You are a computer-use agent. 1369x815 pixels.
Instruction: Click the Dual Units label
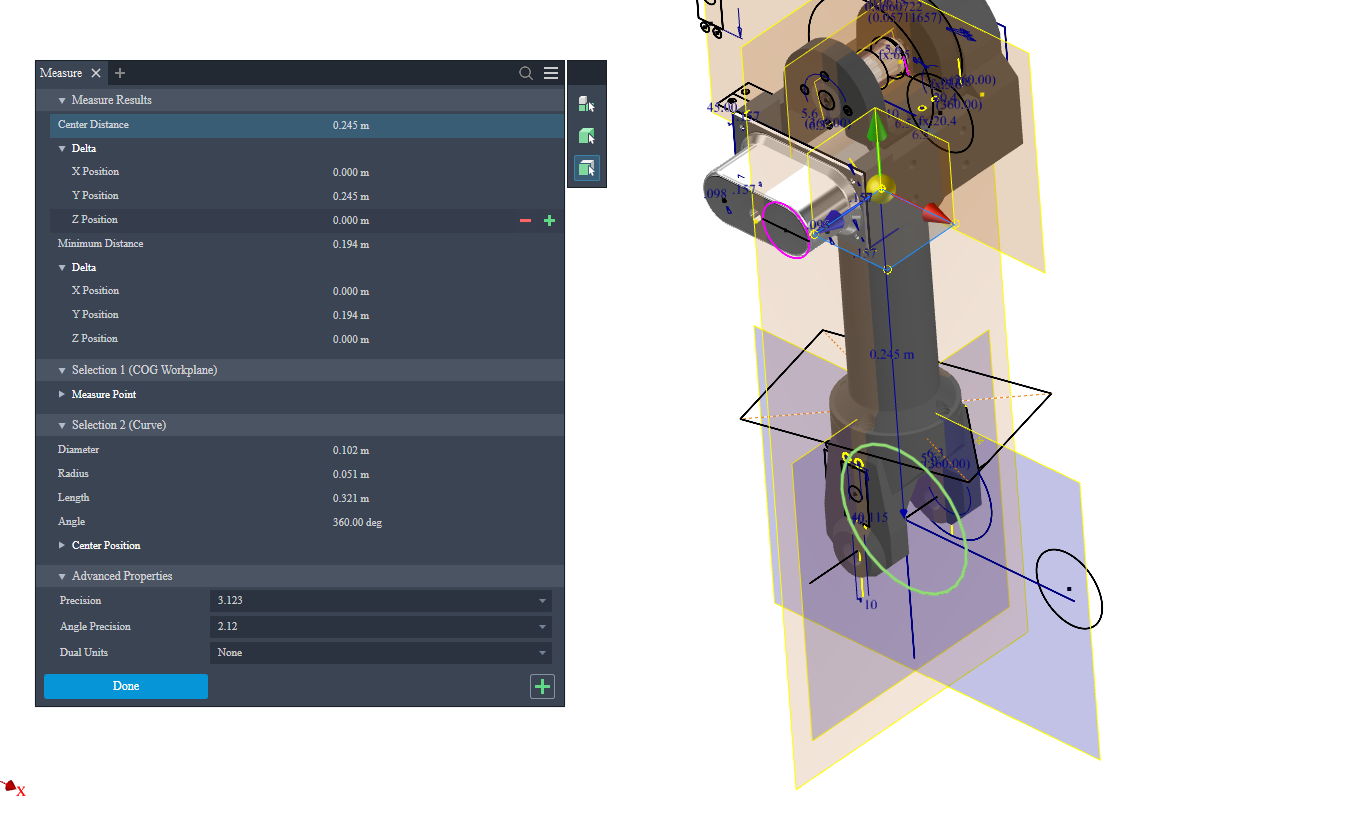[x=84, y=653]
